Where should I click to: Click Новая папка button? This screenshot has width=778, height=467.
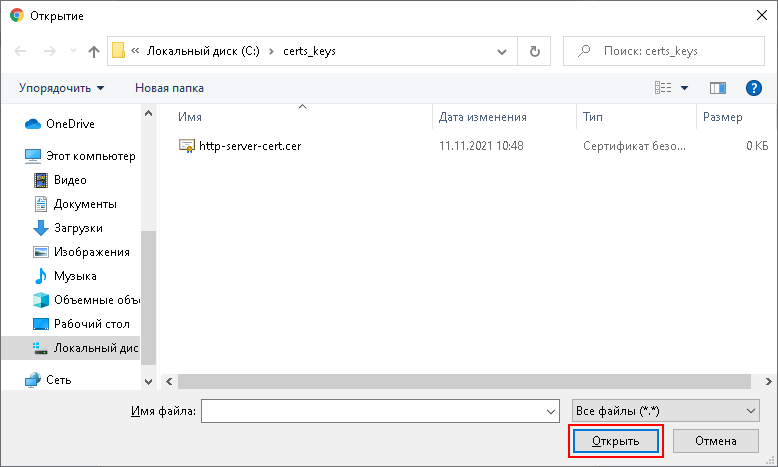[169, 88]
